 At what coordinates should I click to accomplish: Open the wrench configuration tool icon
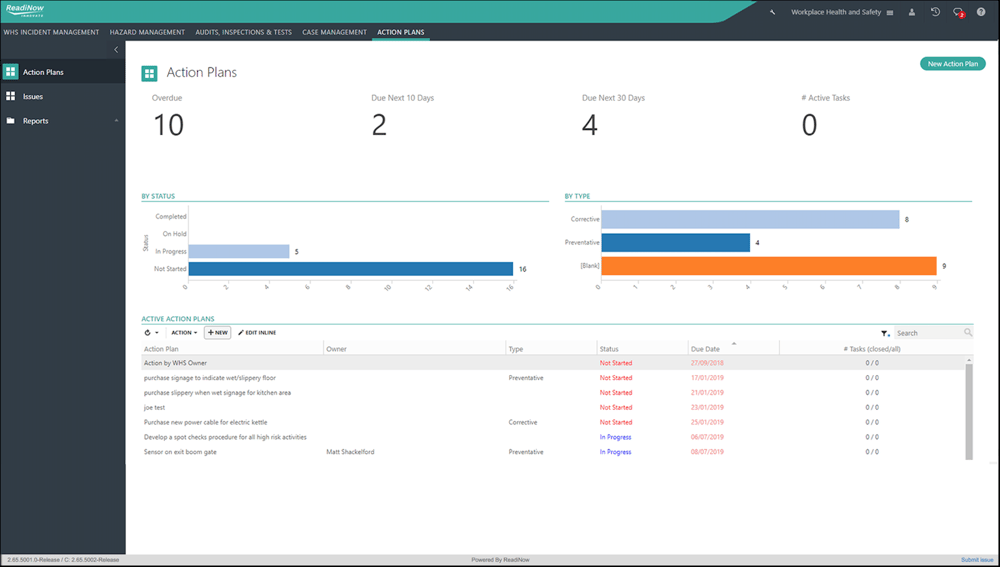click(773, 12)
